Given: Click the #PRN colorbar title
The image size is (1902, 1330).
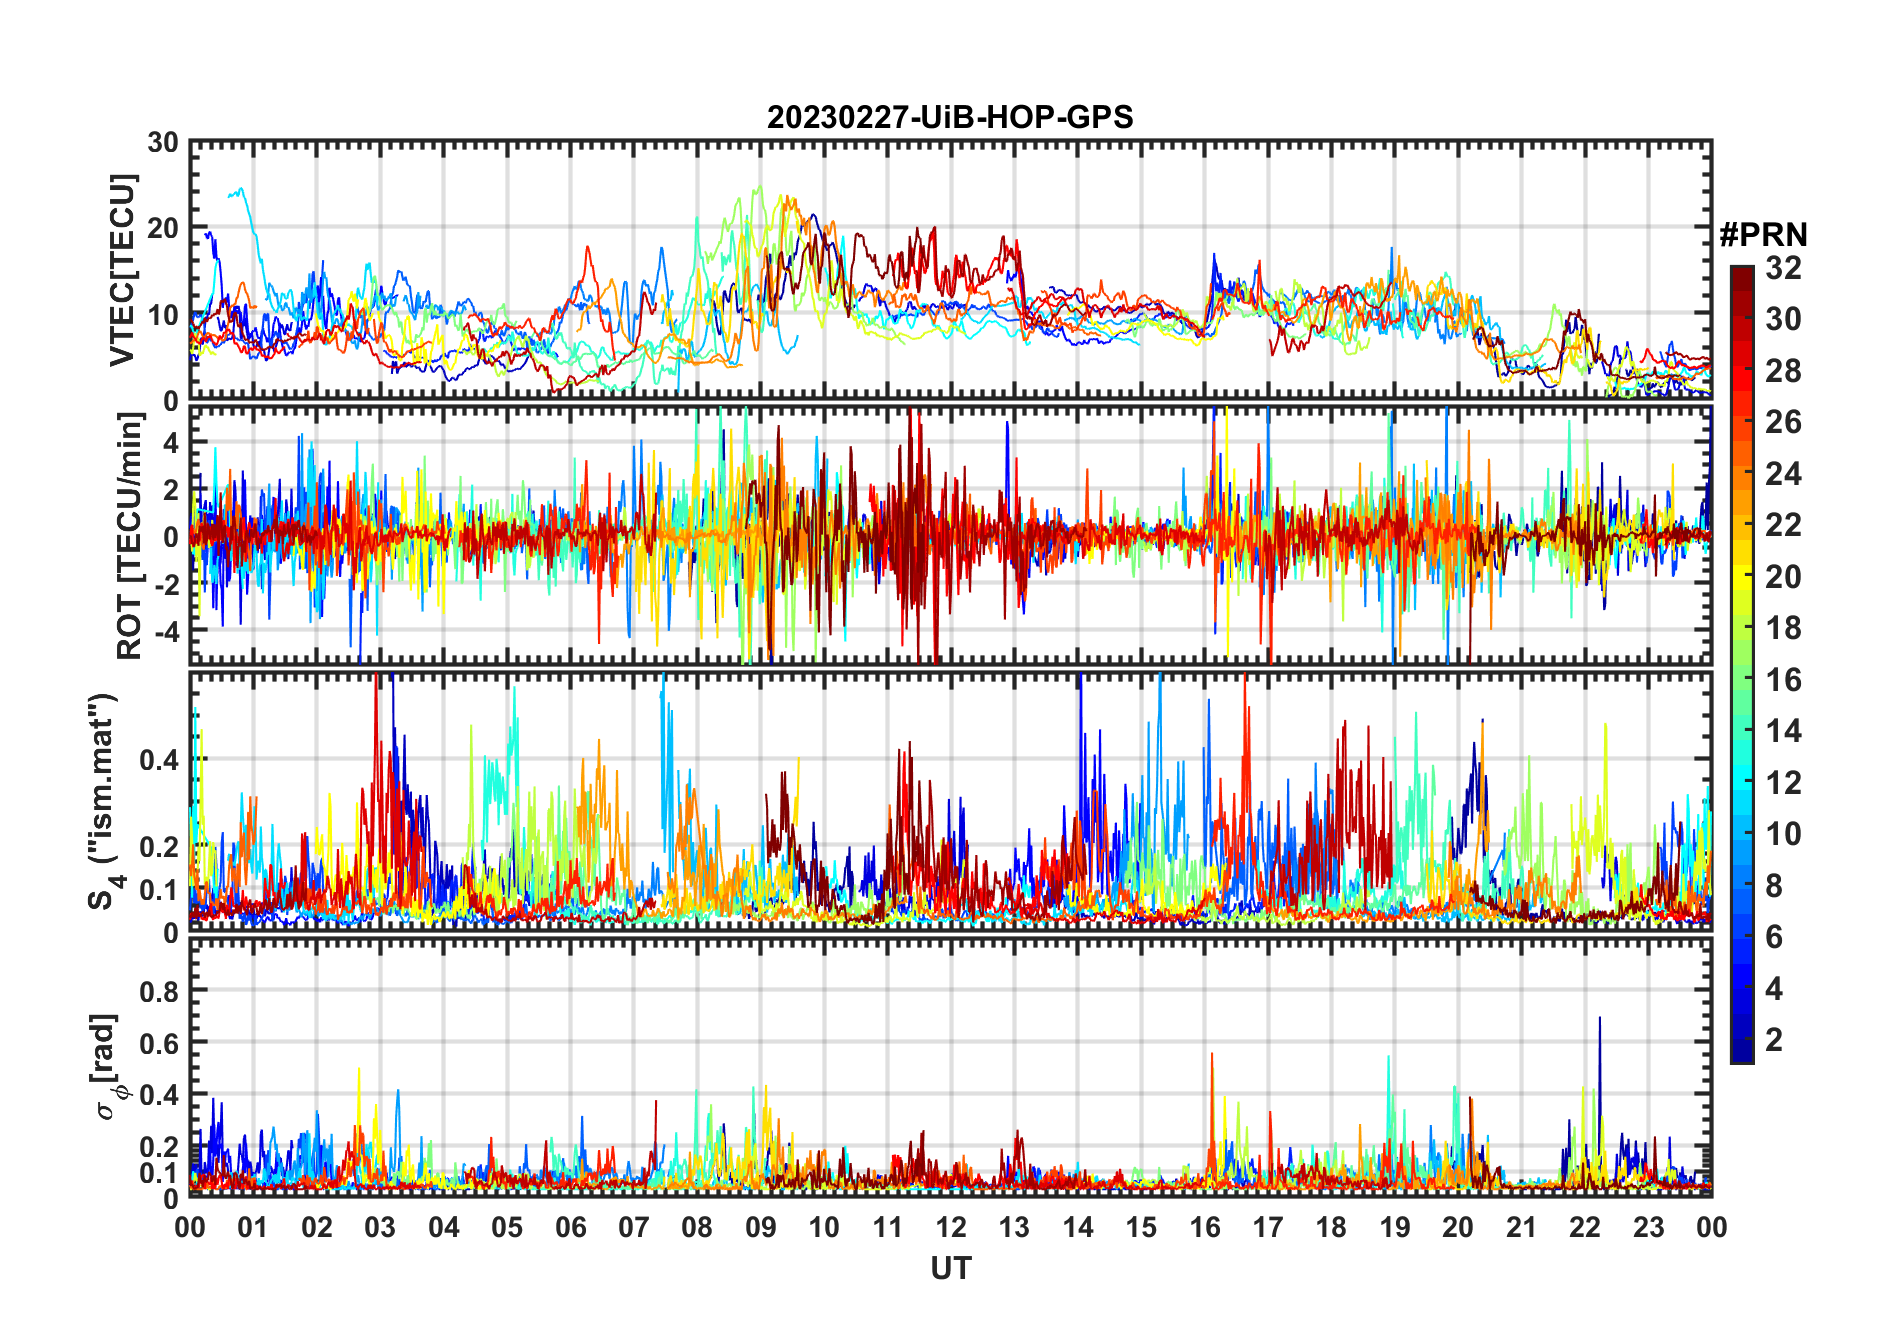Looking at the screenshot, I should 1763,235.
